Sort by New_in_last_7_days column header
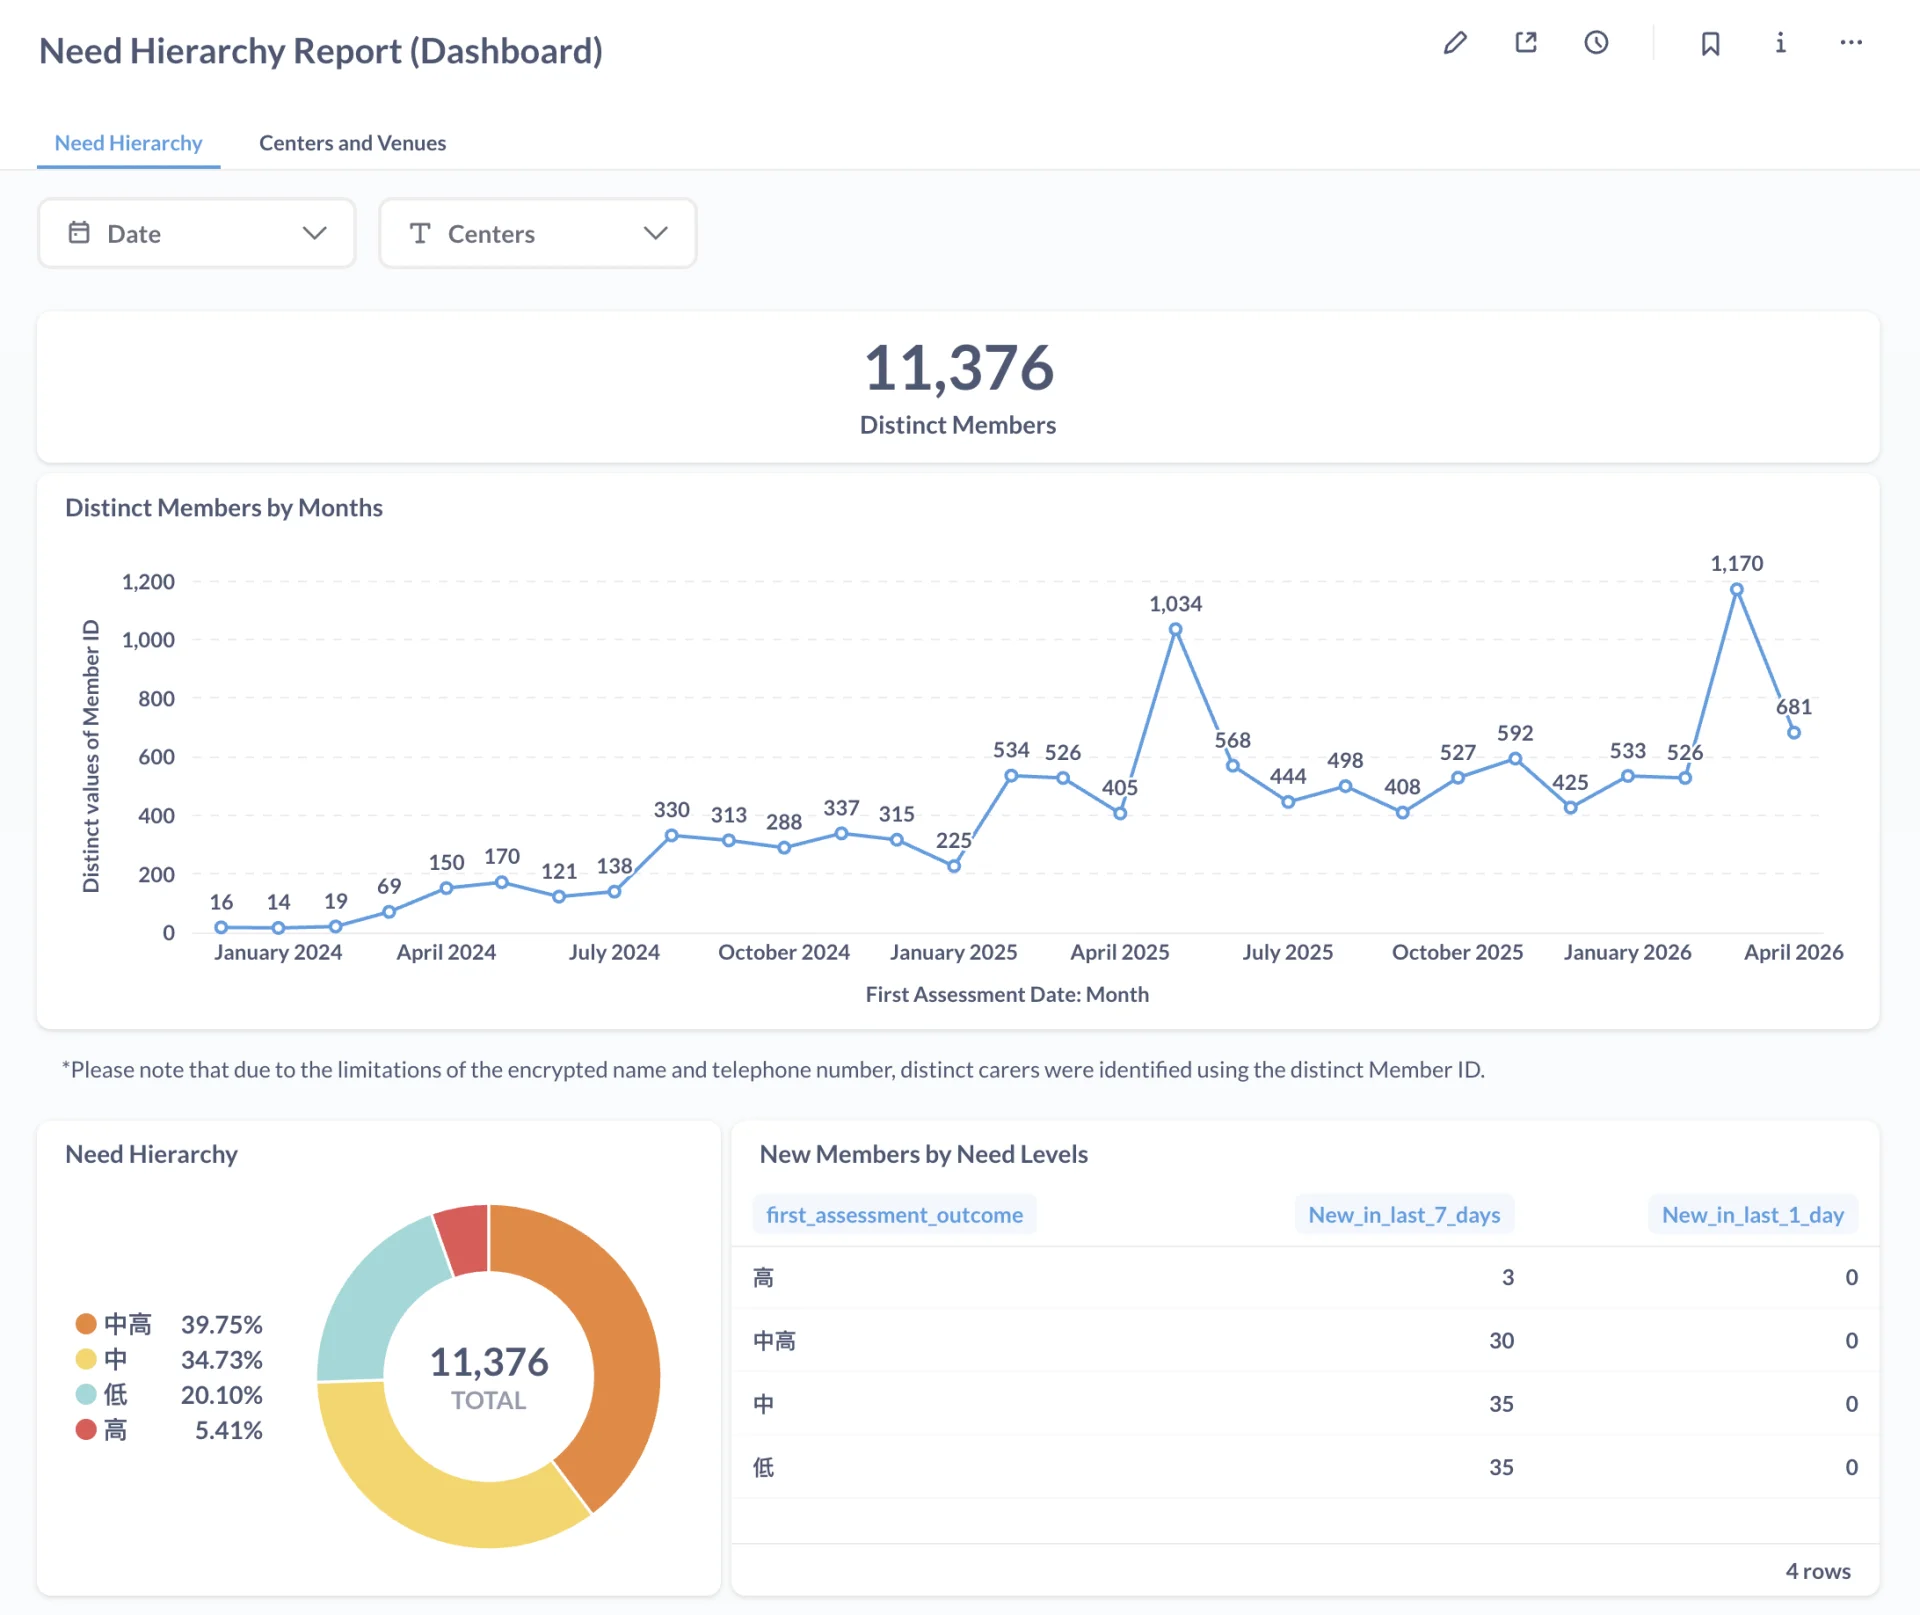This screenshot has width=1920, height=1615. click(x=1404, y=1215)
